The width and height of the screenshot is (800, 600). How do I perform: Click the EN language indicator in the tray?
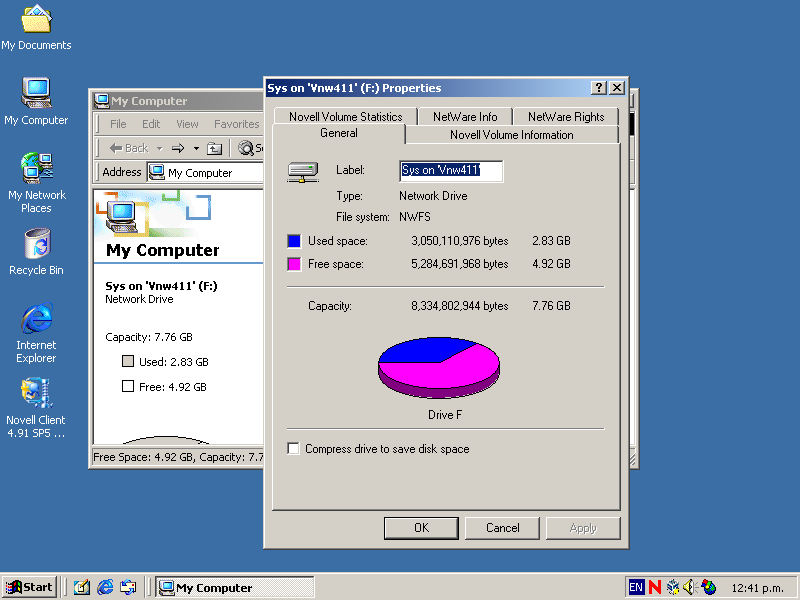point(636,587)
